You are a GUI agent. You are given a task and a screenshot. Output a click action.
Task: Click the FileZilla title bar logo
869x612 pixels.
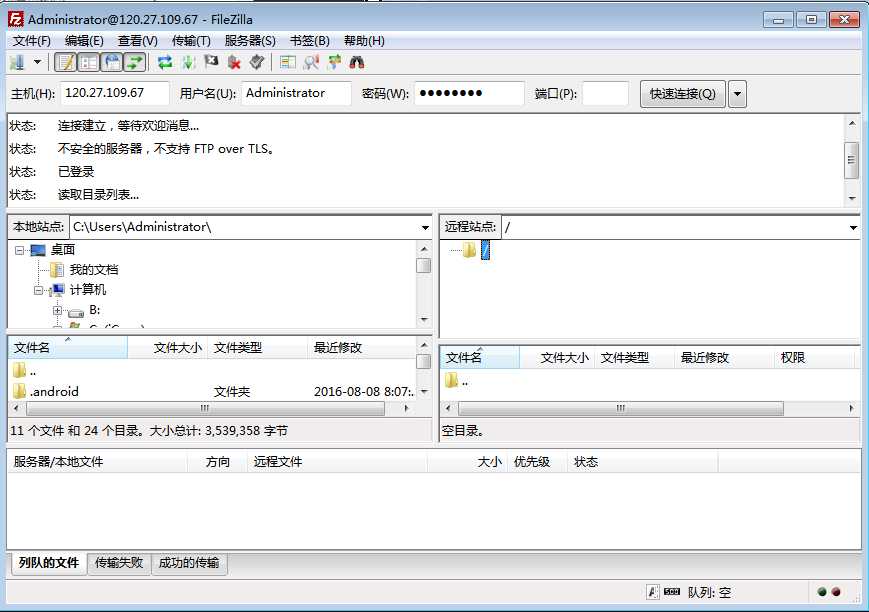[x=16, y=19]
